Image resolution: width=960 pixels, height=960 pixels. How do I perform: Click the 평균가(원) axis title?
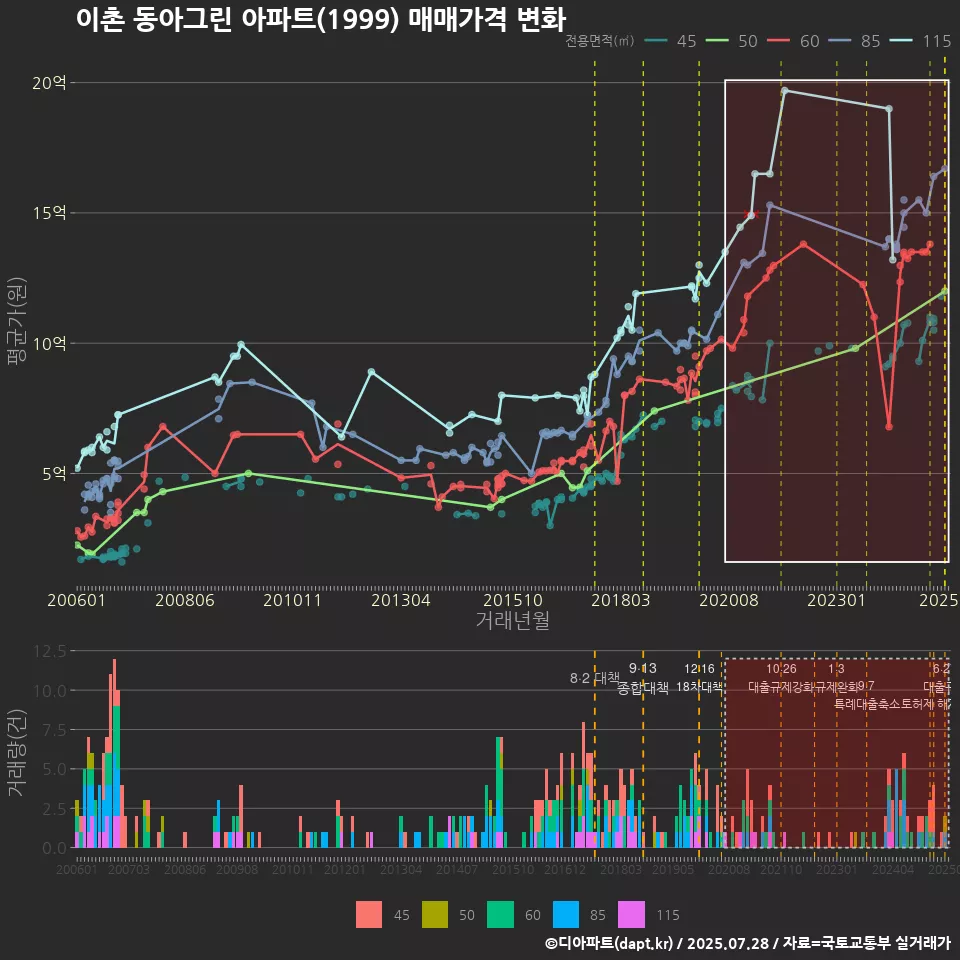[17, 321]
